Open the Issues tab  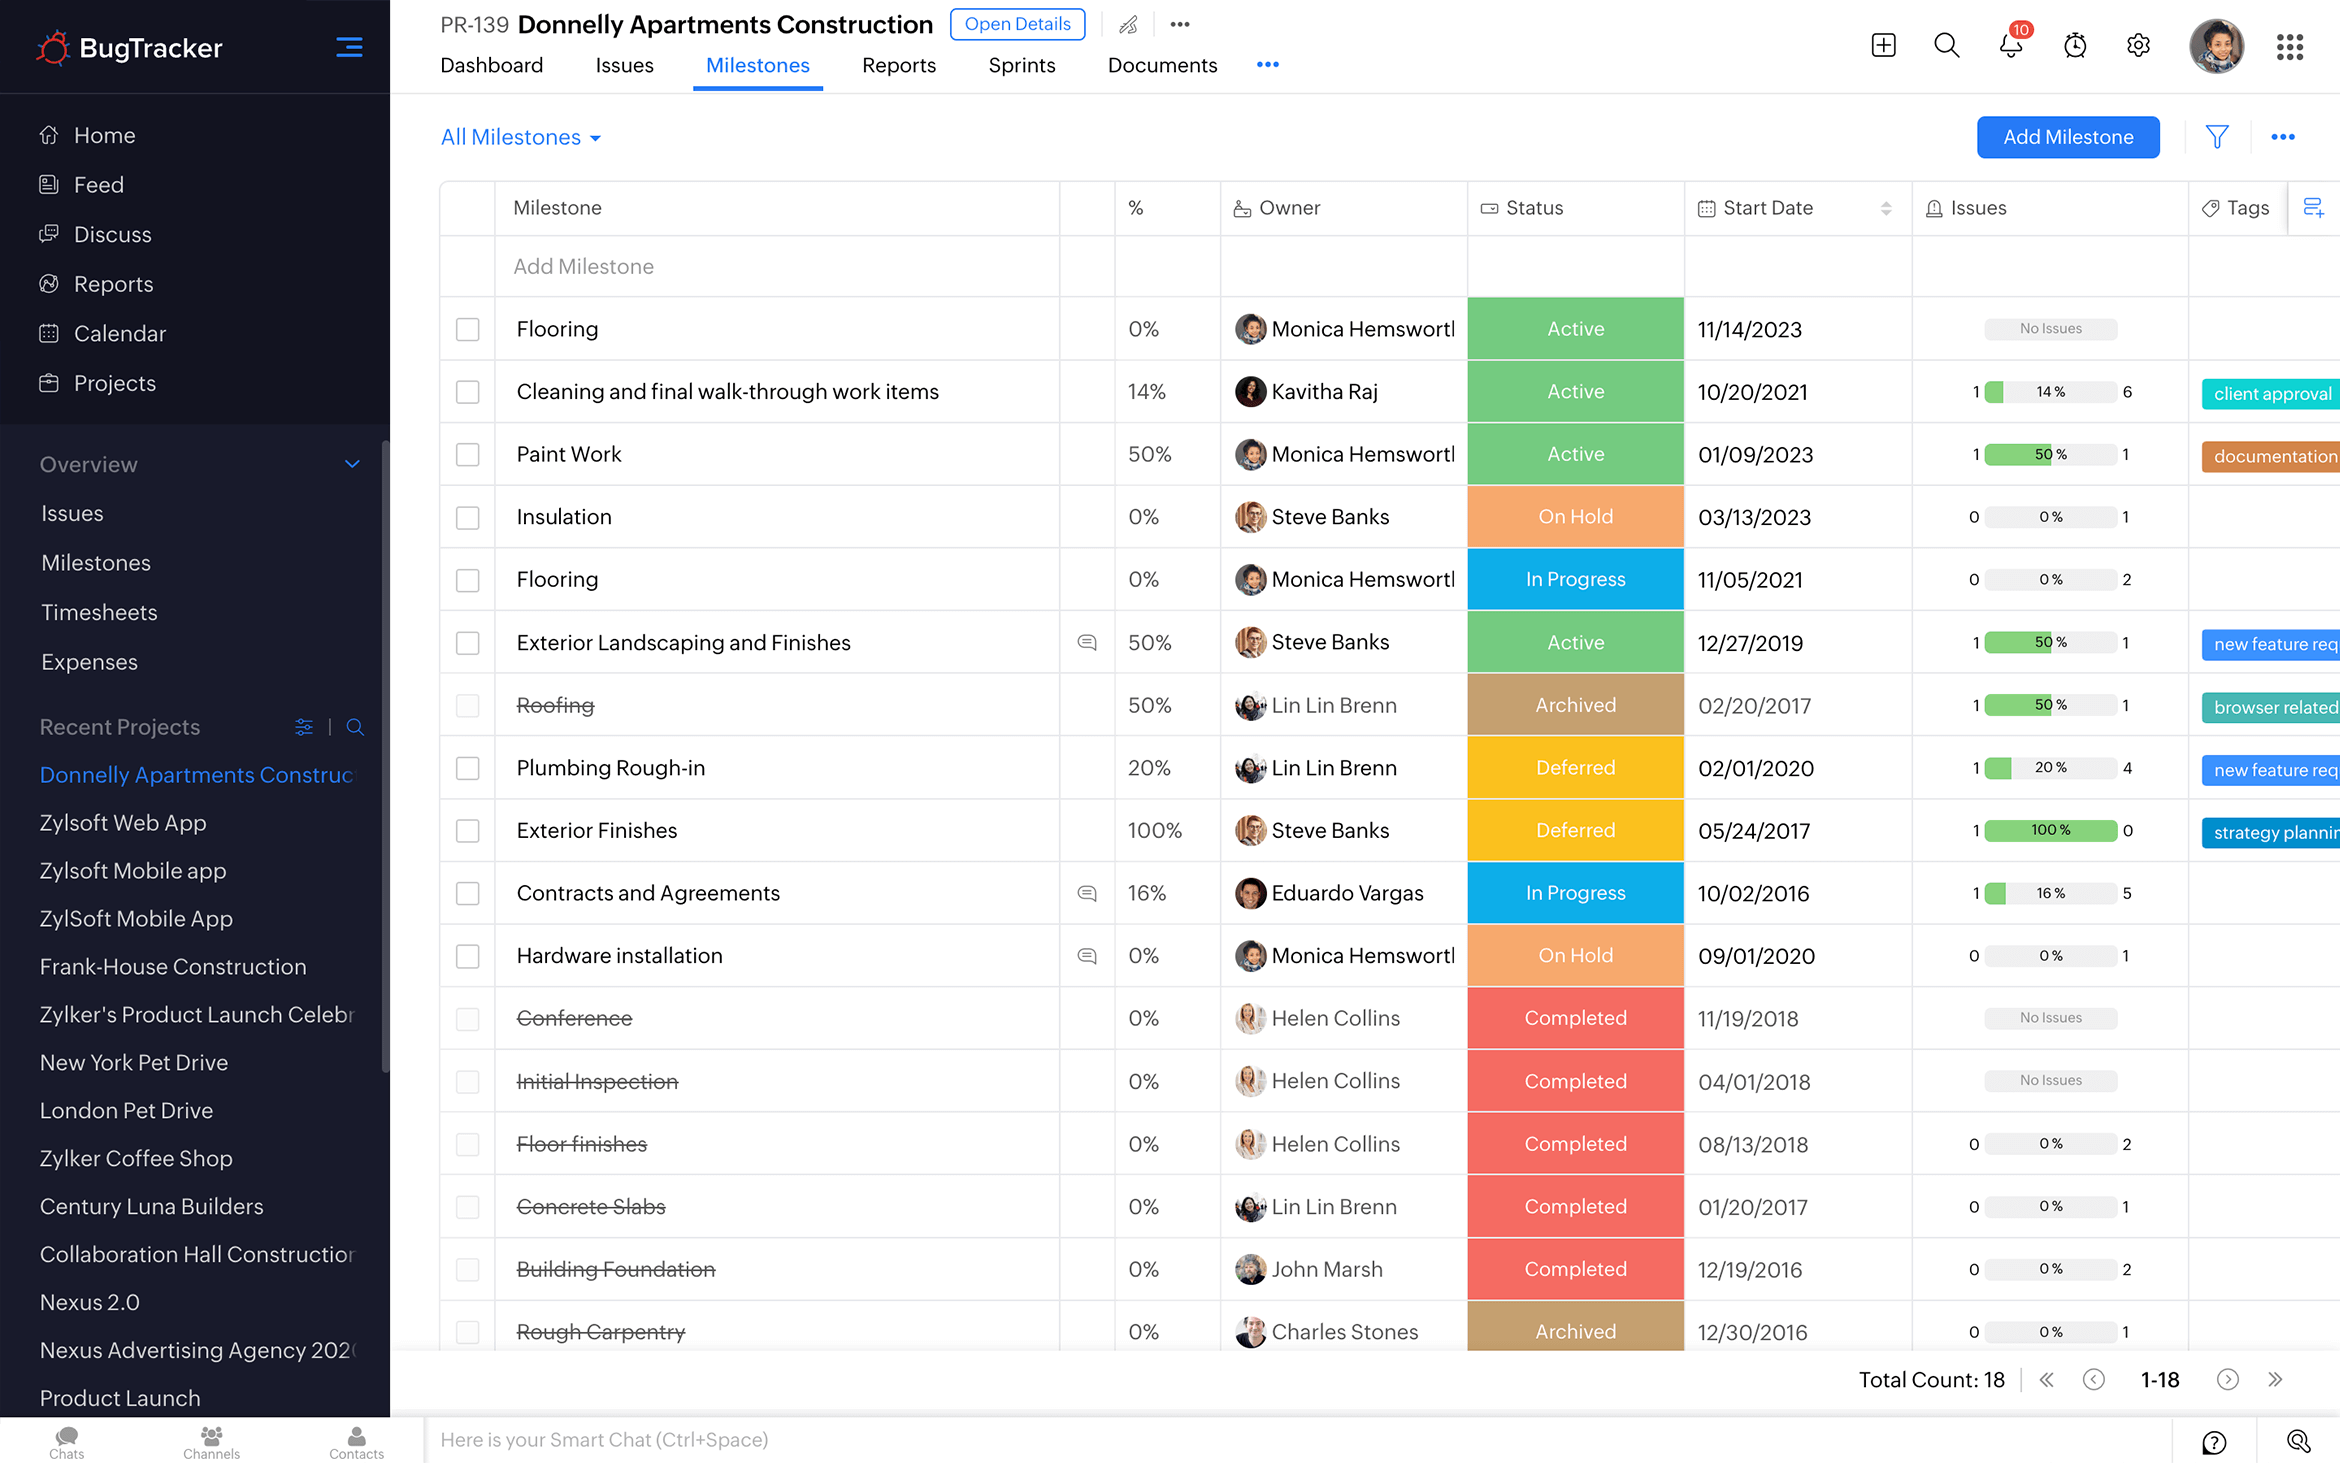(x=624, y=65)
